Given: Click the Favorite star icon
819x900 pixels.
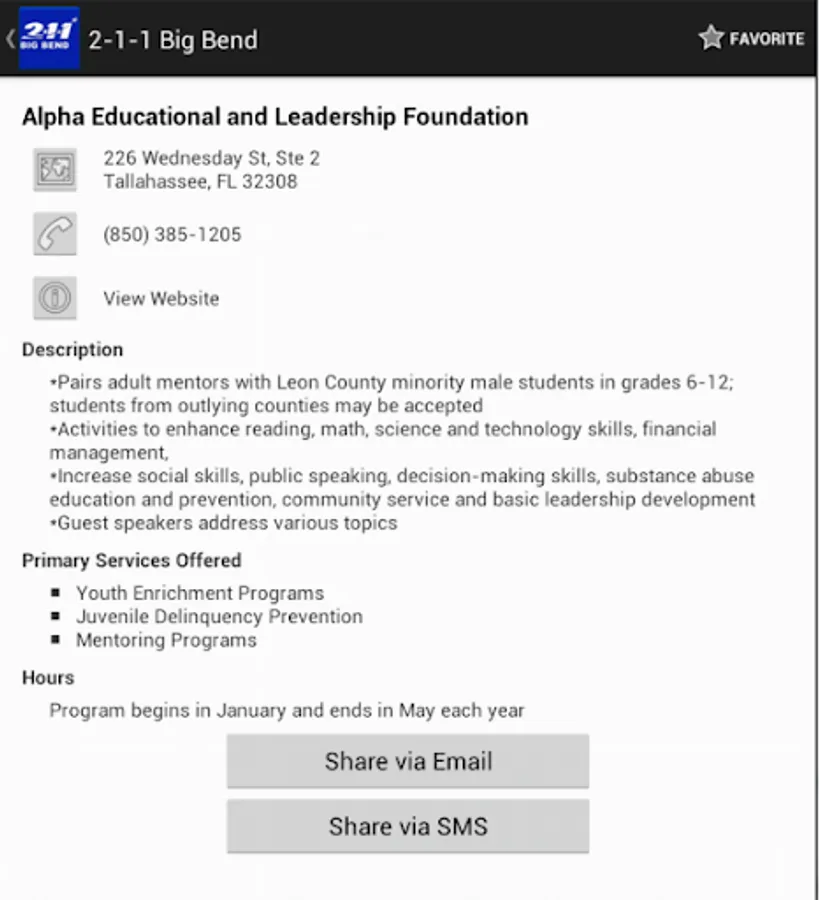Looking at the screenshot, I should pyautogui.click(x=711, y=38).
